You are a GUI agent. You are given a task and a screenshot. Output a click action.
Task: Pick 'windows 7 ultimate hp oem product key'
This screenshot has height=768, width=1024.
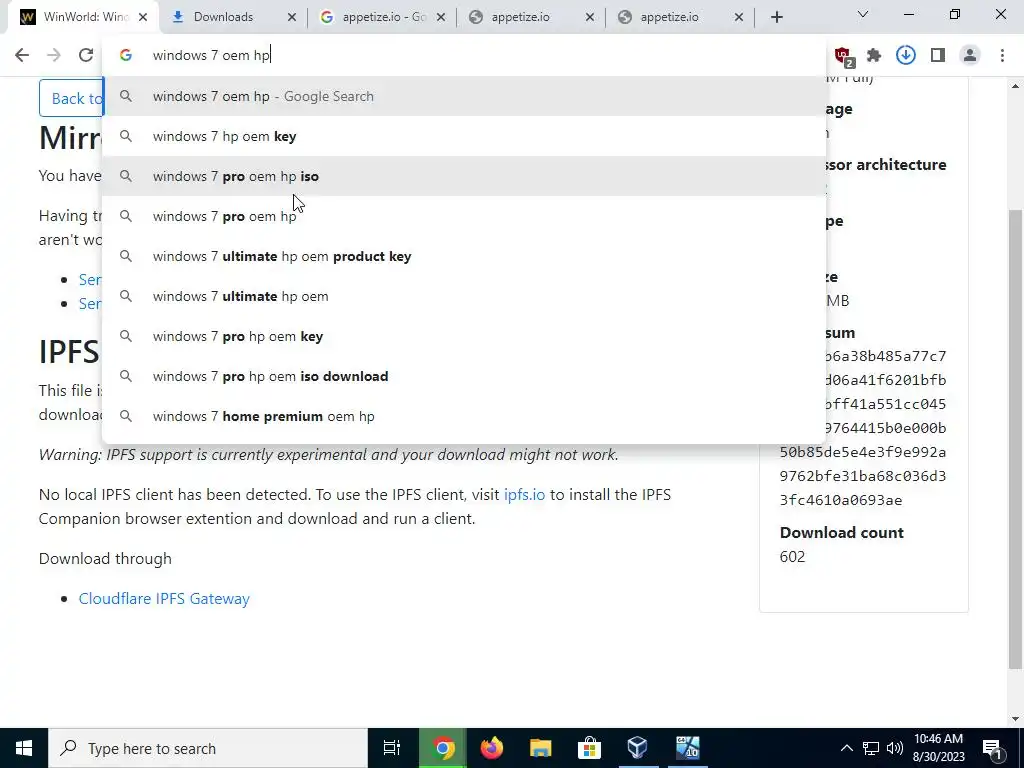pos(464,257)
